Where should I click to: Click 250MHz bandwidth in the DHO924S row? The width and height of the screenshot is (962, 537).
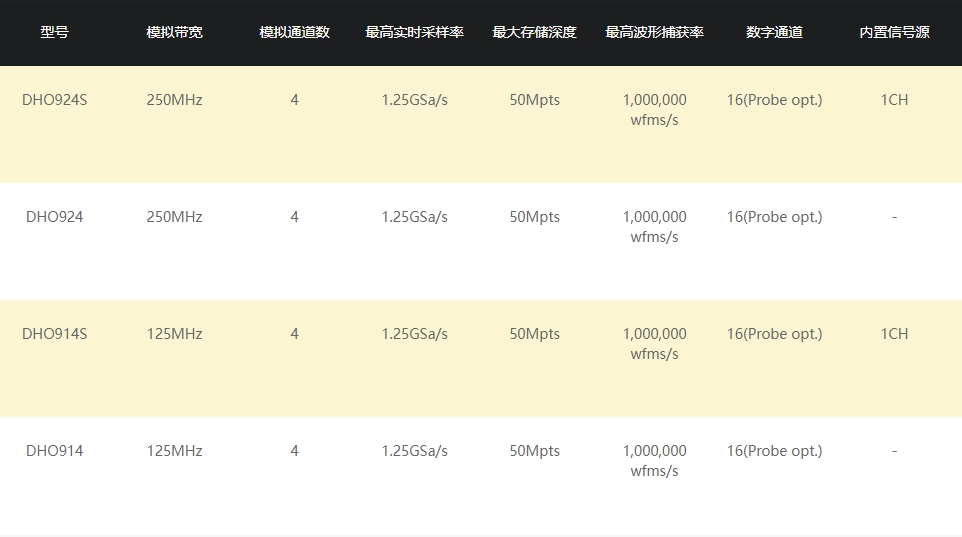pyautogui.click(x=174, y=100)
